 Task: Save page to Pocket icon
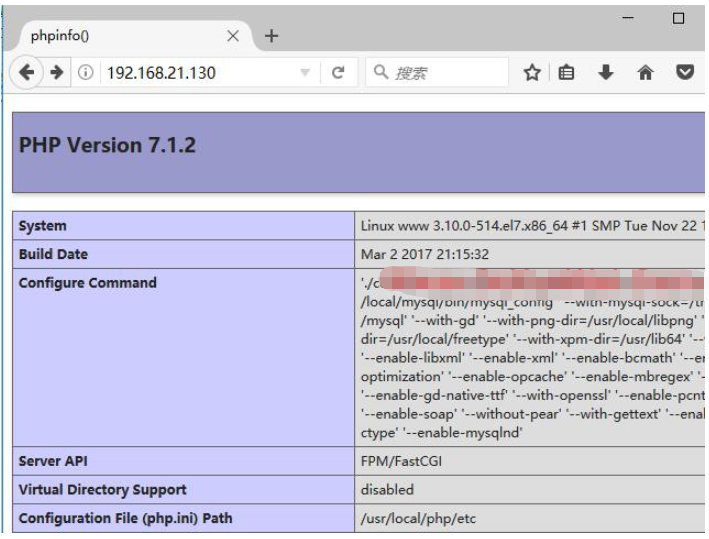[685, 72]
